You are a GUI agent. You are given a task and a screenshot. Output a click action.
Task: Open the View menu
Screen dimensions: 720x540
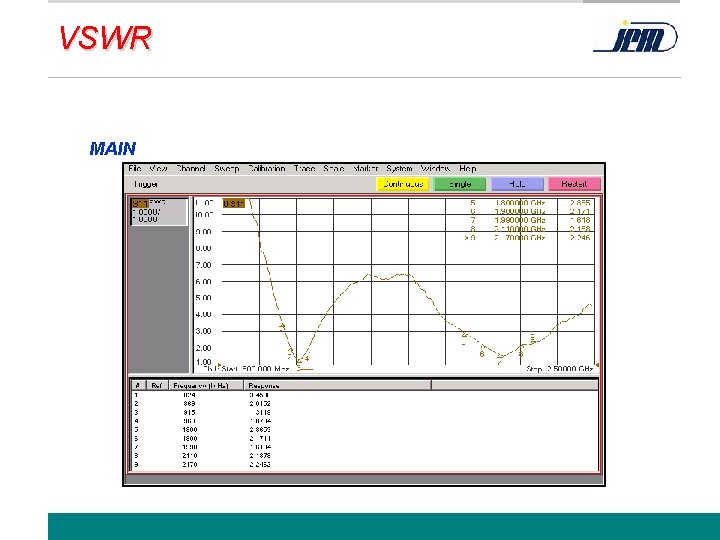point(158,169)
